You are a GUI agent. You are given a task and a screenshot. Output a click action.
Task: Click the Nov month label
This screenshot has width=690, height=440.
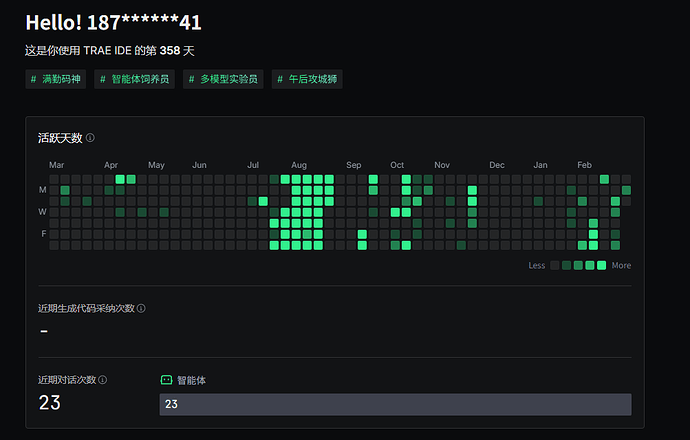(x=442, y=165)
